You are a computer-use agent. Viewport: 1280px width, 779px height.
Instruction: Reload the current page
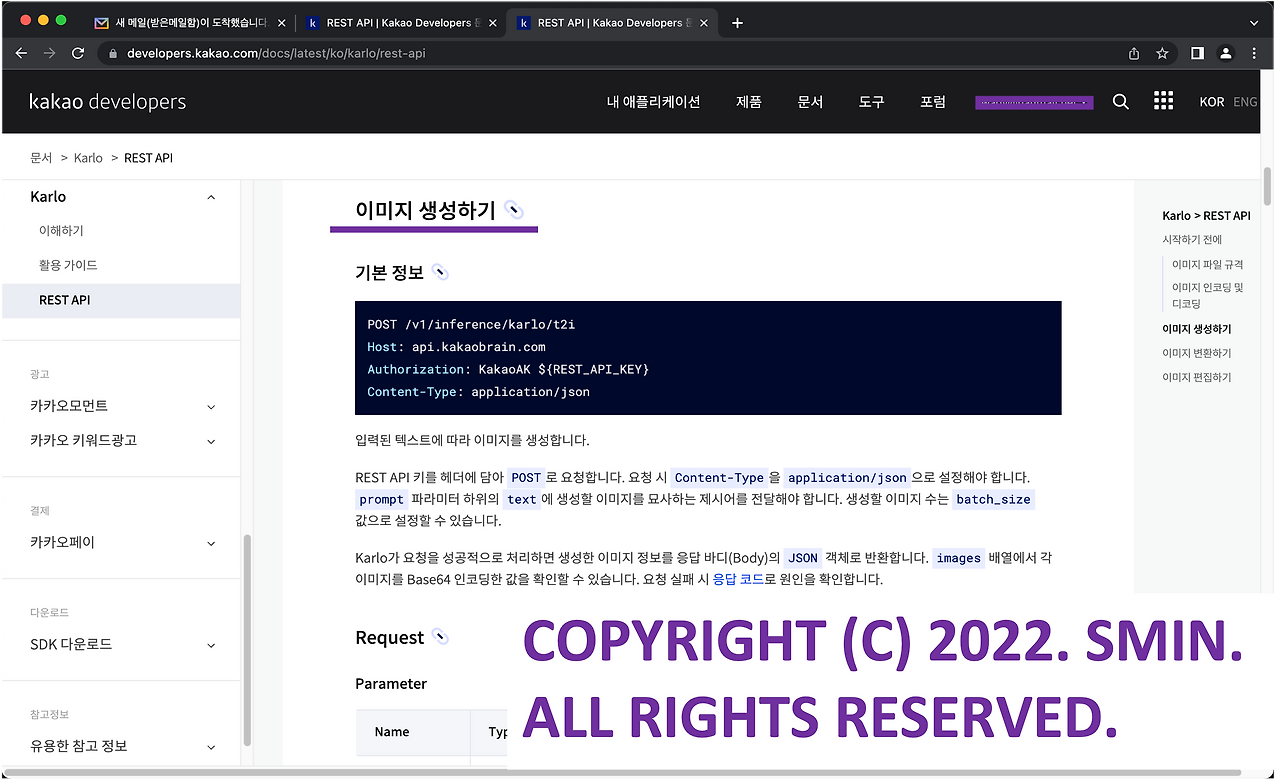pos(78,53)
